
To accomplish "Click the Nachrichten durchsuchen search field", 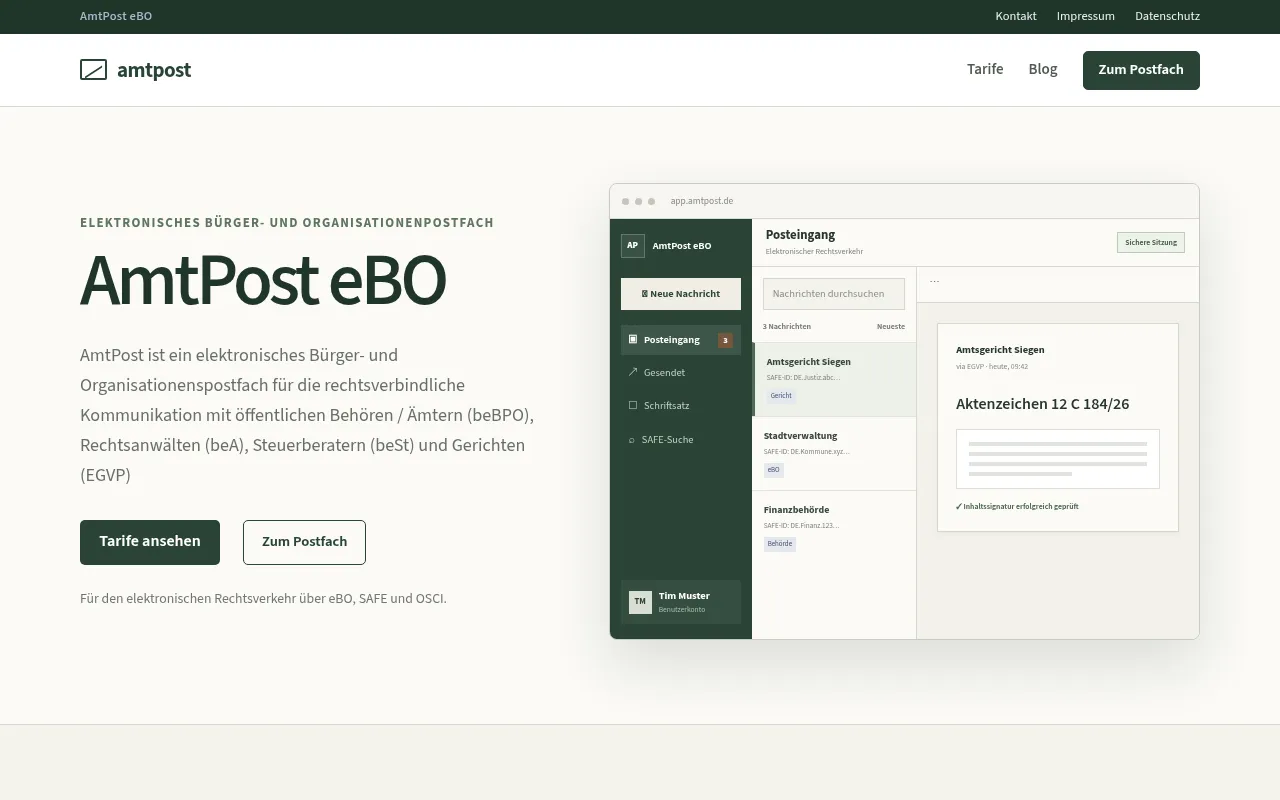I will (x=834, y=294).
